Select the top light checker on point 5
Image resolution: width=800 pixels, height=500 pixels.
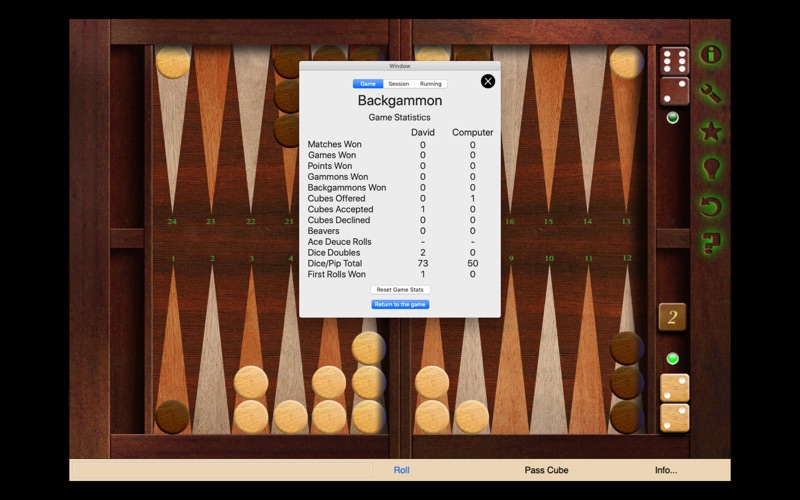pos(329,382)
